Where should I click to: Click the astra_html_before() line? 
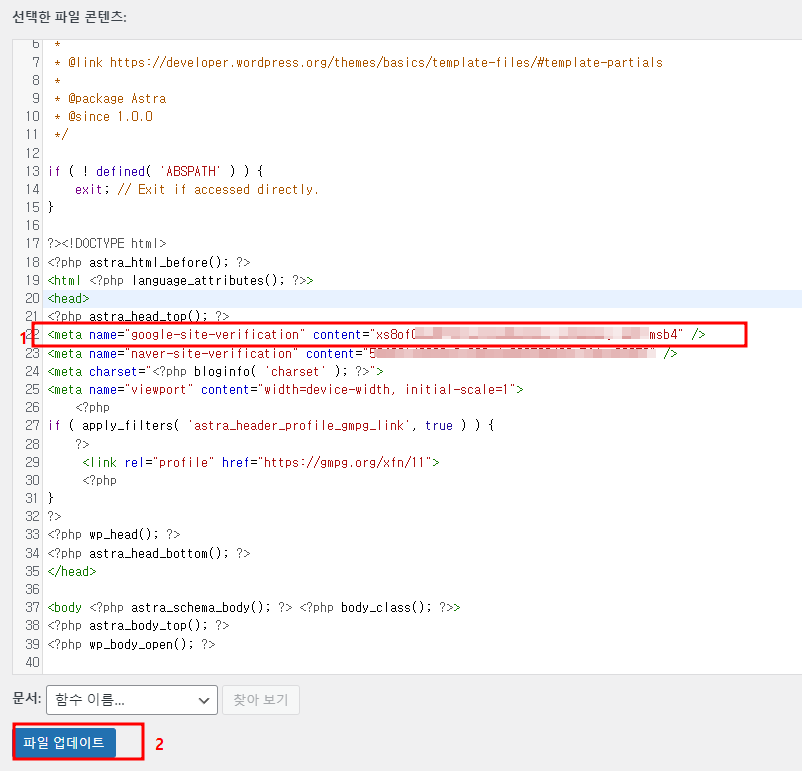click(x=149, y=262)
